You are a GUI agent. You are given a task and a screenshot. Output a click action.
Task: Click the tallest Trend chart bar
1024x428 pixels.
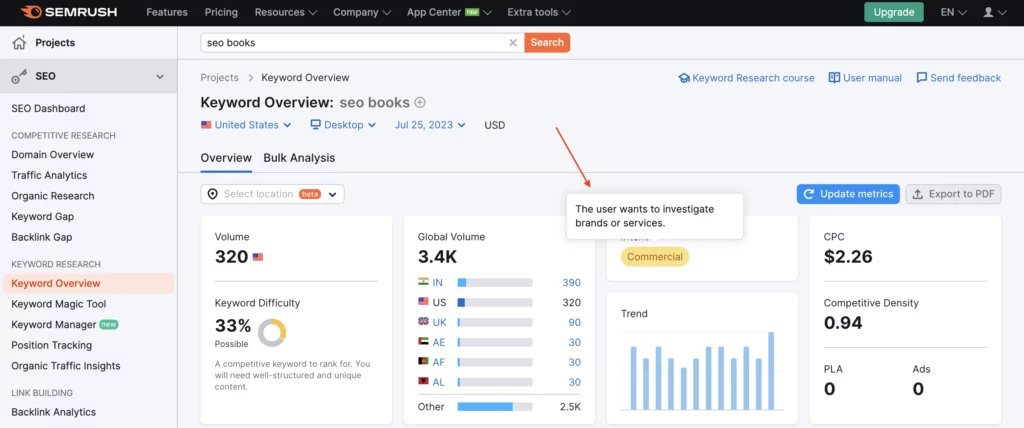click(x=771, y=370)
